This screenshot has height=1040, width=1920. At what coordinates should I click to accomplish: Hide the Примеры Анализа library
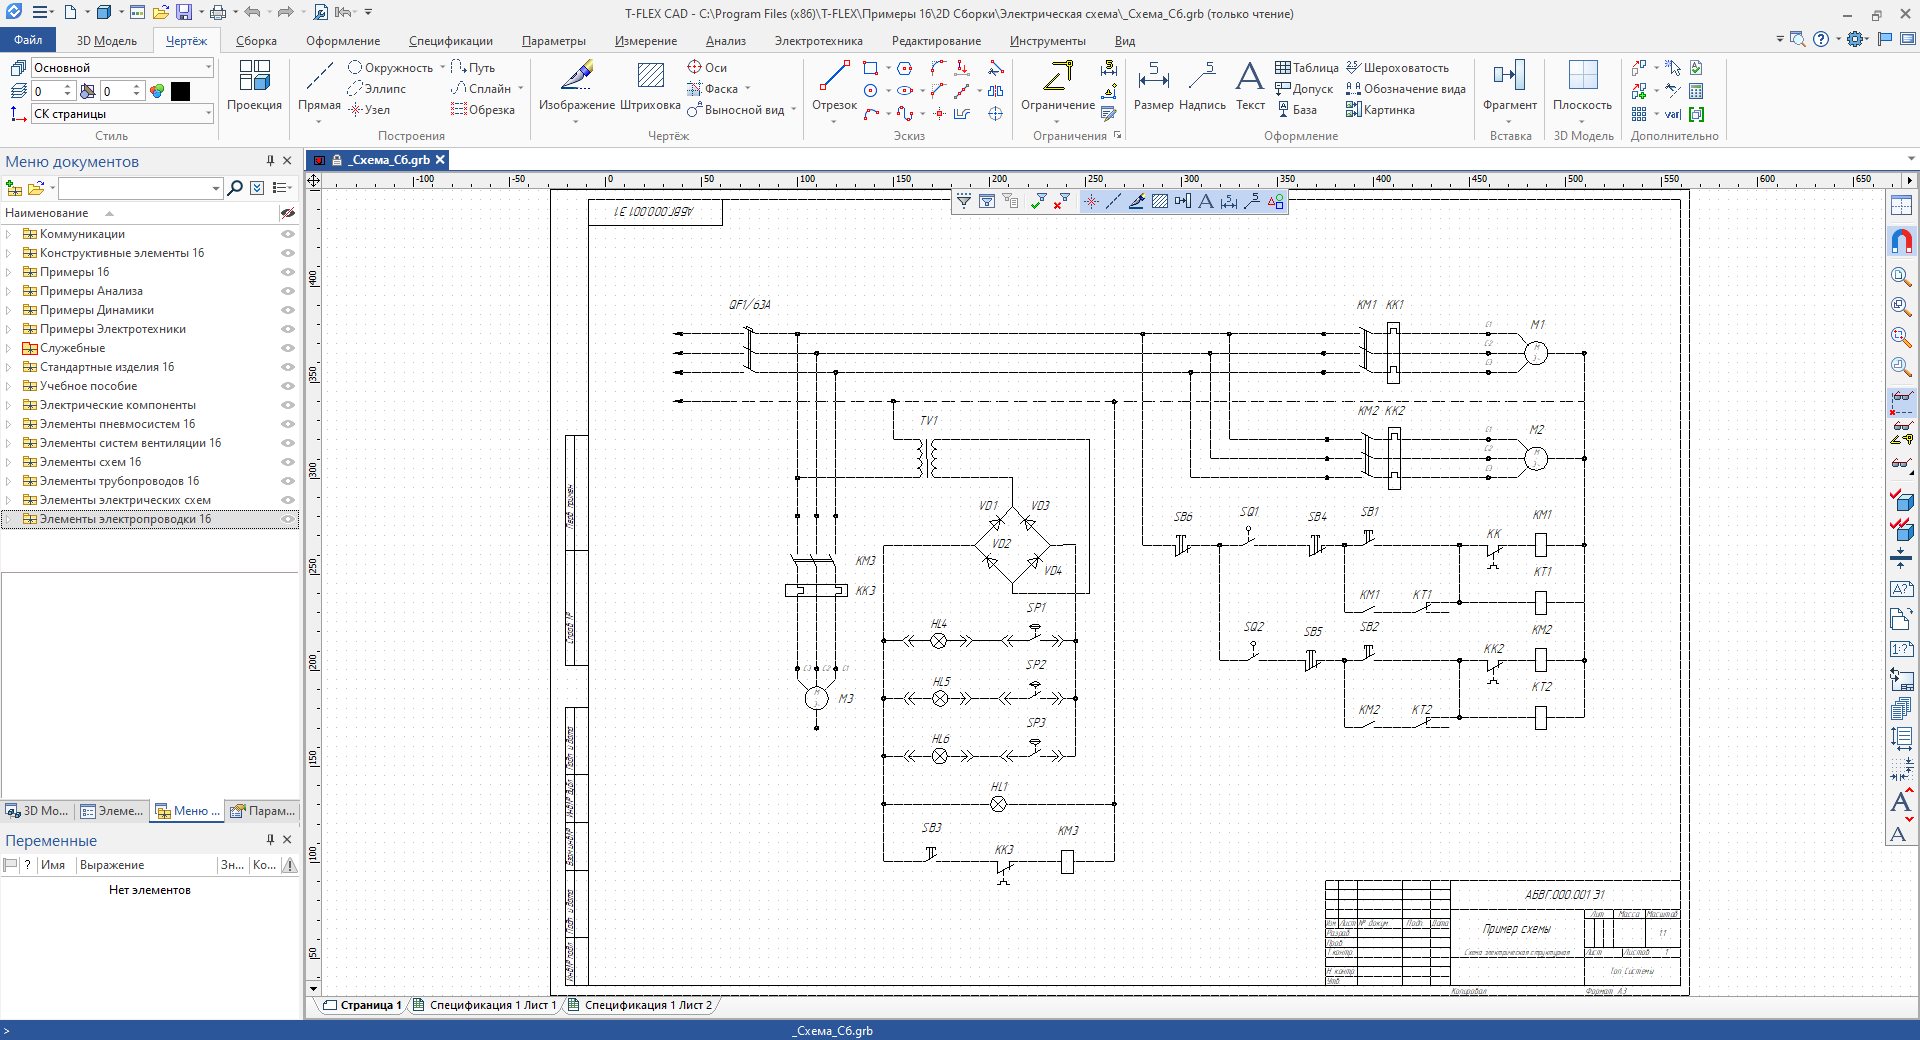point(288,291)
